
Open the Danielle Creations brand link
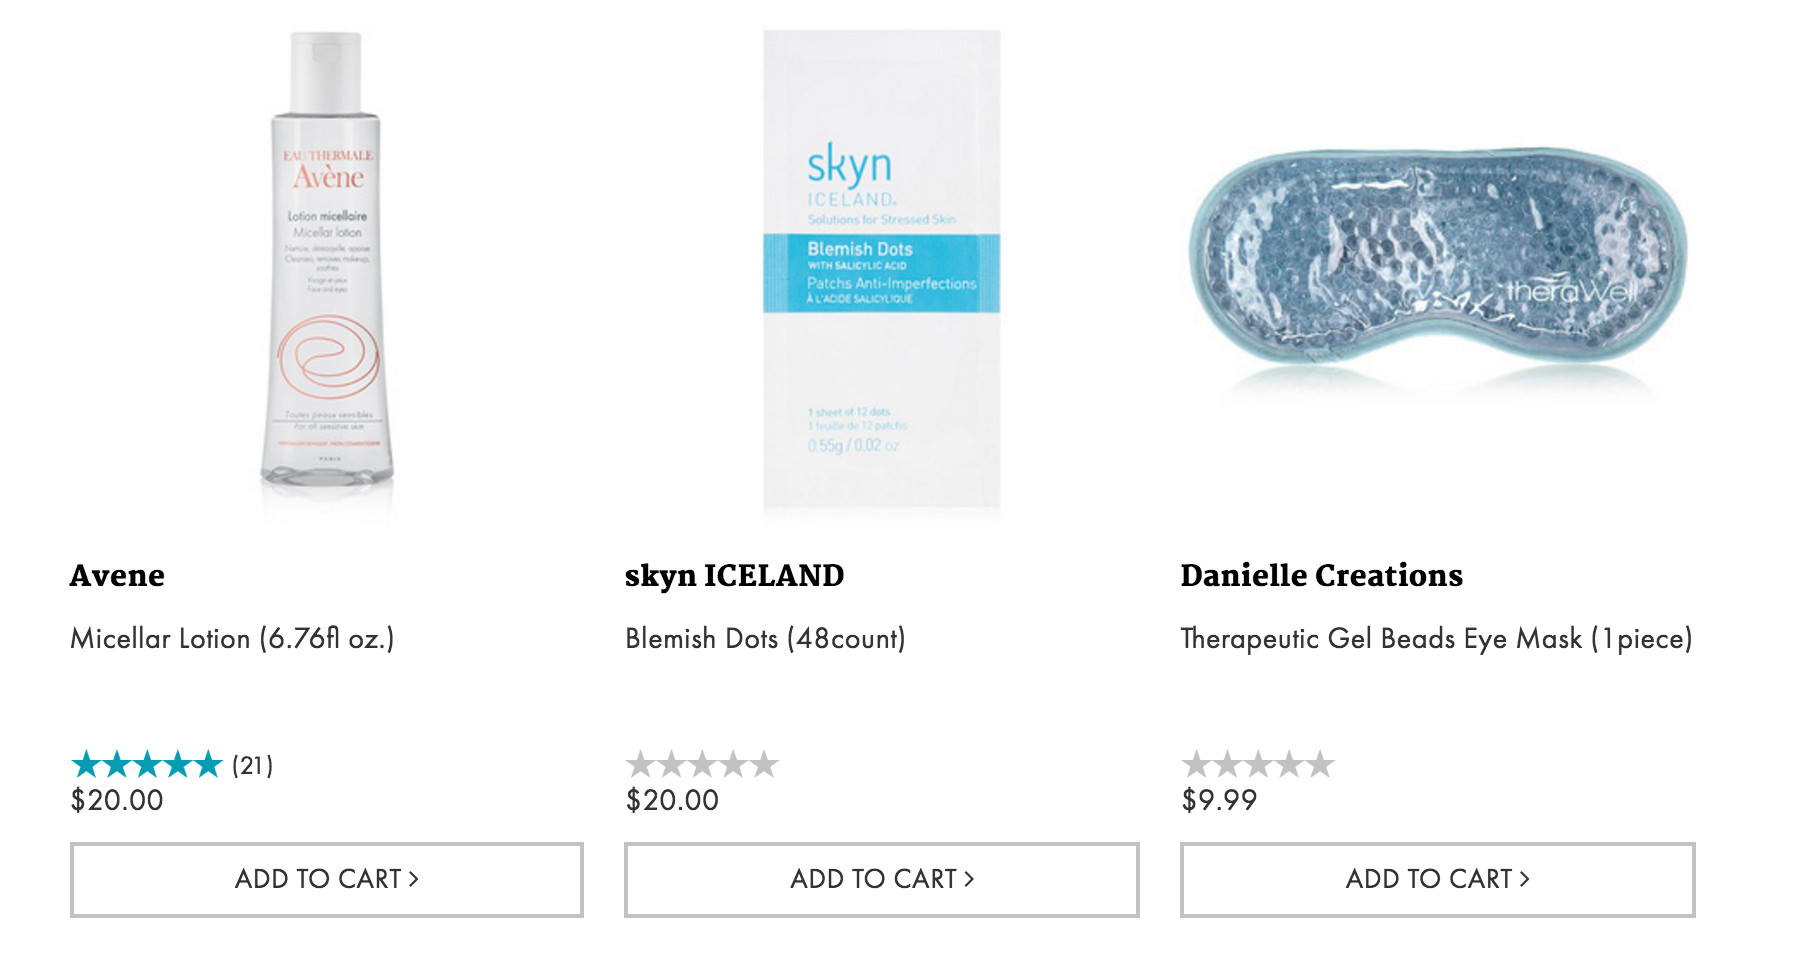[1321, 575]
